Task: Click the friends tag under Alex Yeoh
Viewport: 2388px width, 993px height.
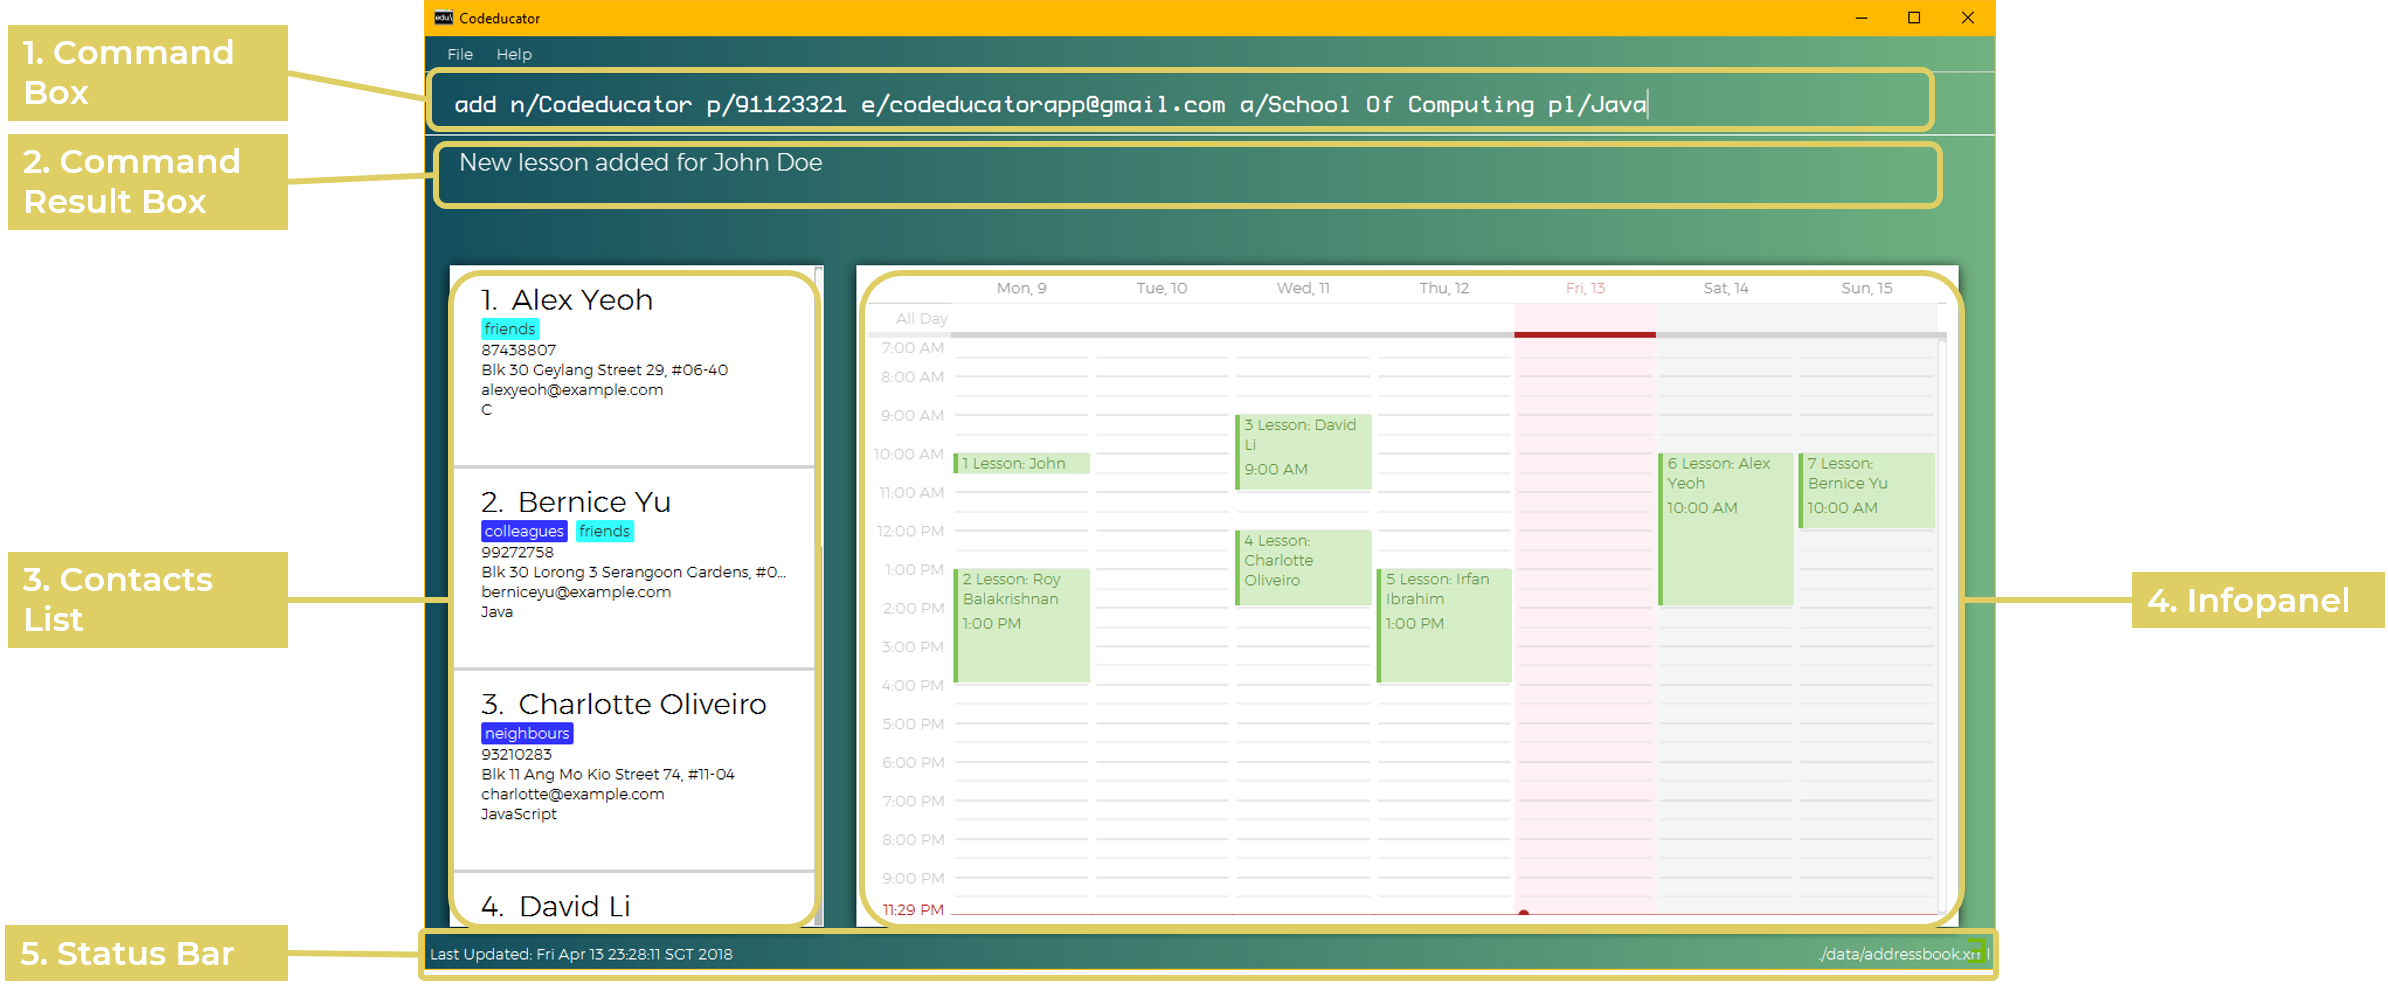Action: (510, 329)
